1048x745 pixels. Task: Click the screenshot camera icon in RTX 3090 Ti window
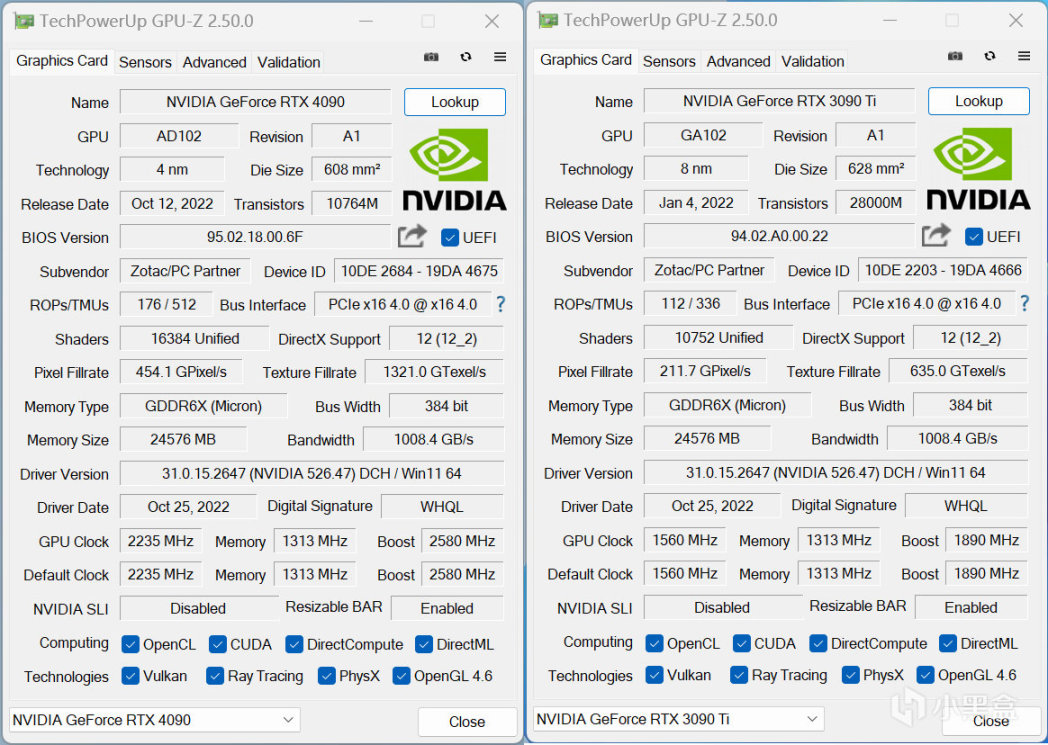tap(955, 55)
